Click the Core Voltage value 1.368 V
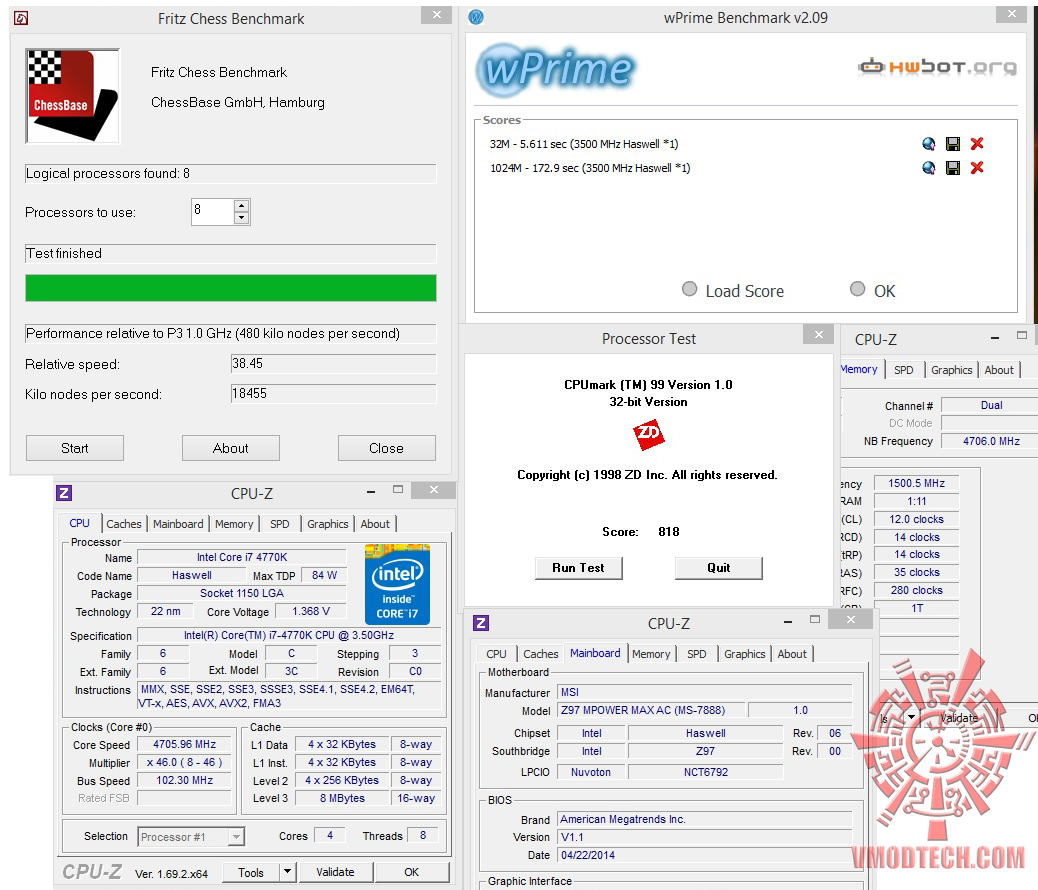 tap(310, 611)
